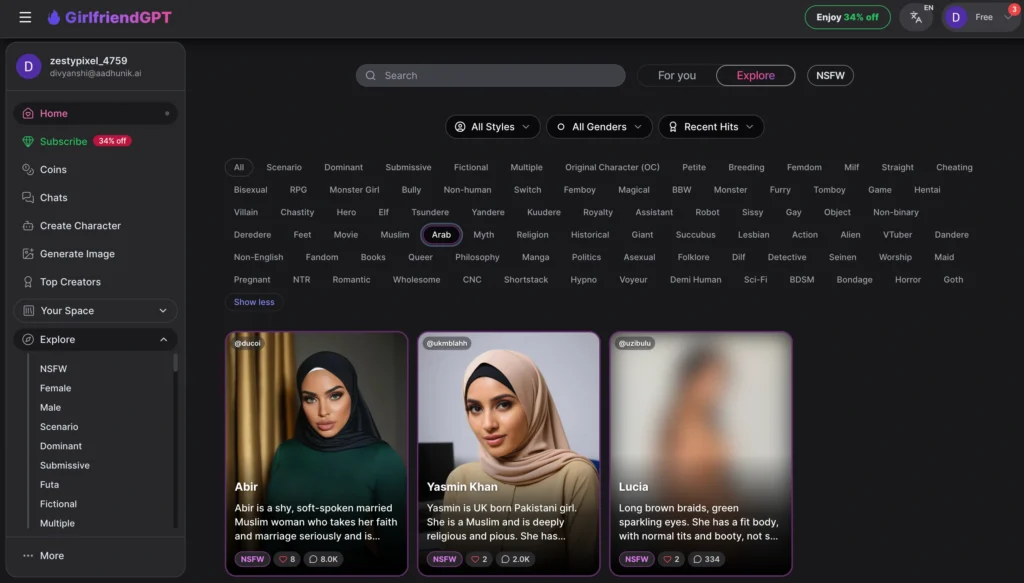Click the GirlfriendGPT flame logo

point(54,18)
